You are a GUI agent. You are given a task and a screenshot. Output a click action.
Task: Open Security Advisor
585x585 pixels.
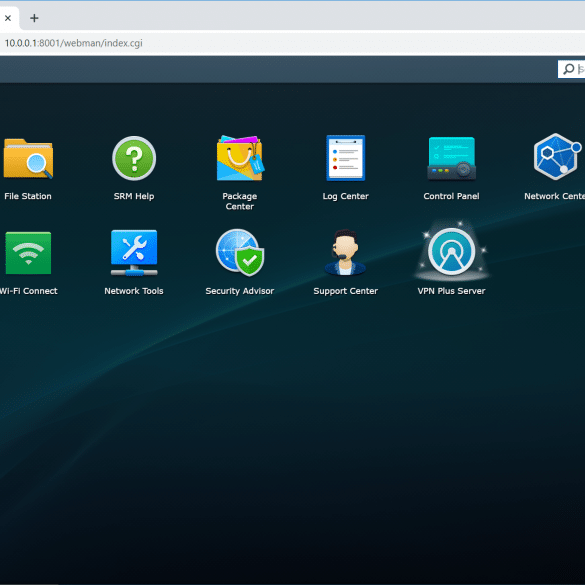tap(240, 253)
